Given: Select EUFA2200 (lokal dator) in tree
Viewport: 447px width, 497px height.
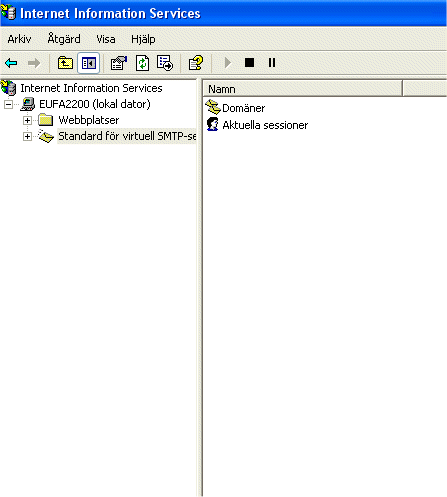Looking at the screenshot, I should [x=95, y=104].
